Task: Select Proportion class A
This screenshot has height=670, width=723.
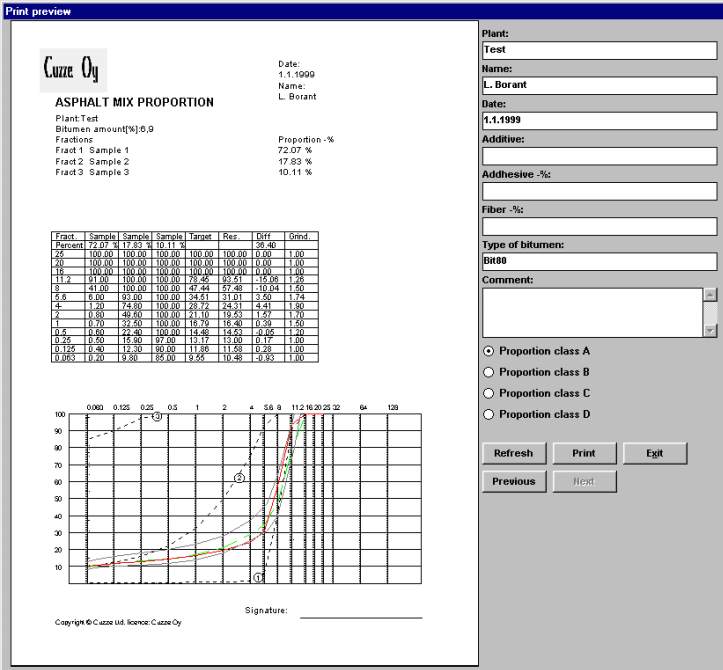Action: pos(488,351)
